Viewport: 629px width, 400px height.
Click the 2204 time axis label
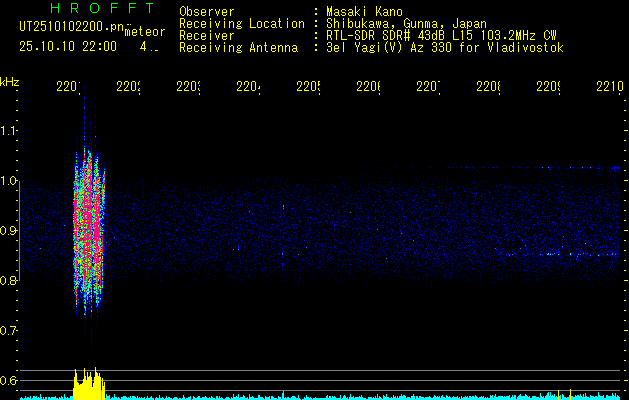coord(248,87)
